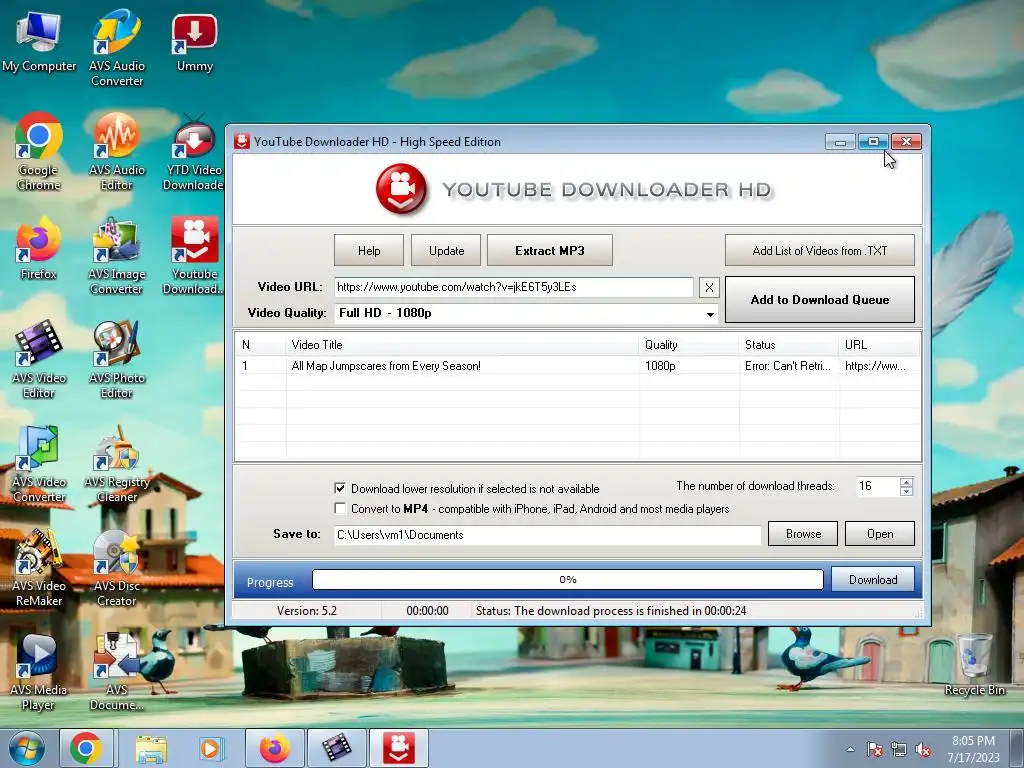Open AVS Document shortcut on desktop
This screenshot has width=1024, height=768.
[117, 671]
